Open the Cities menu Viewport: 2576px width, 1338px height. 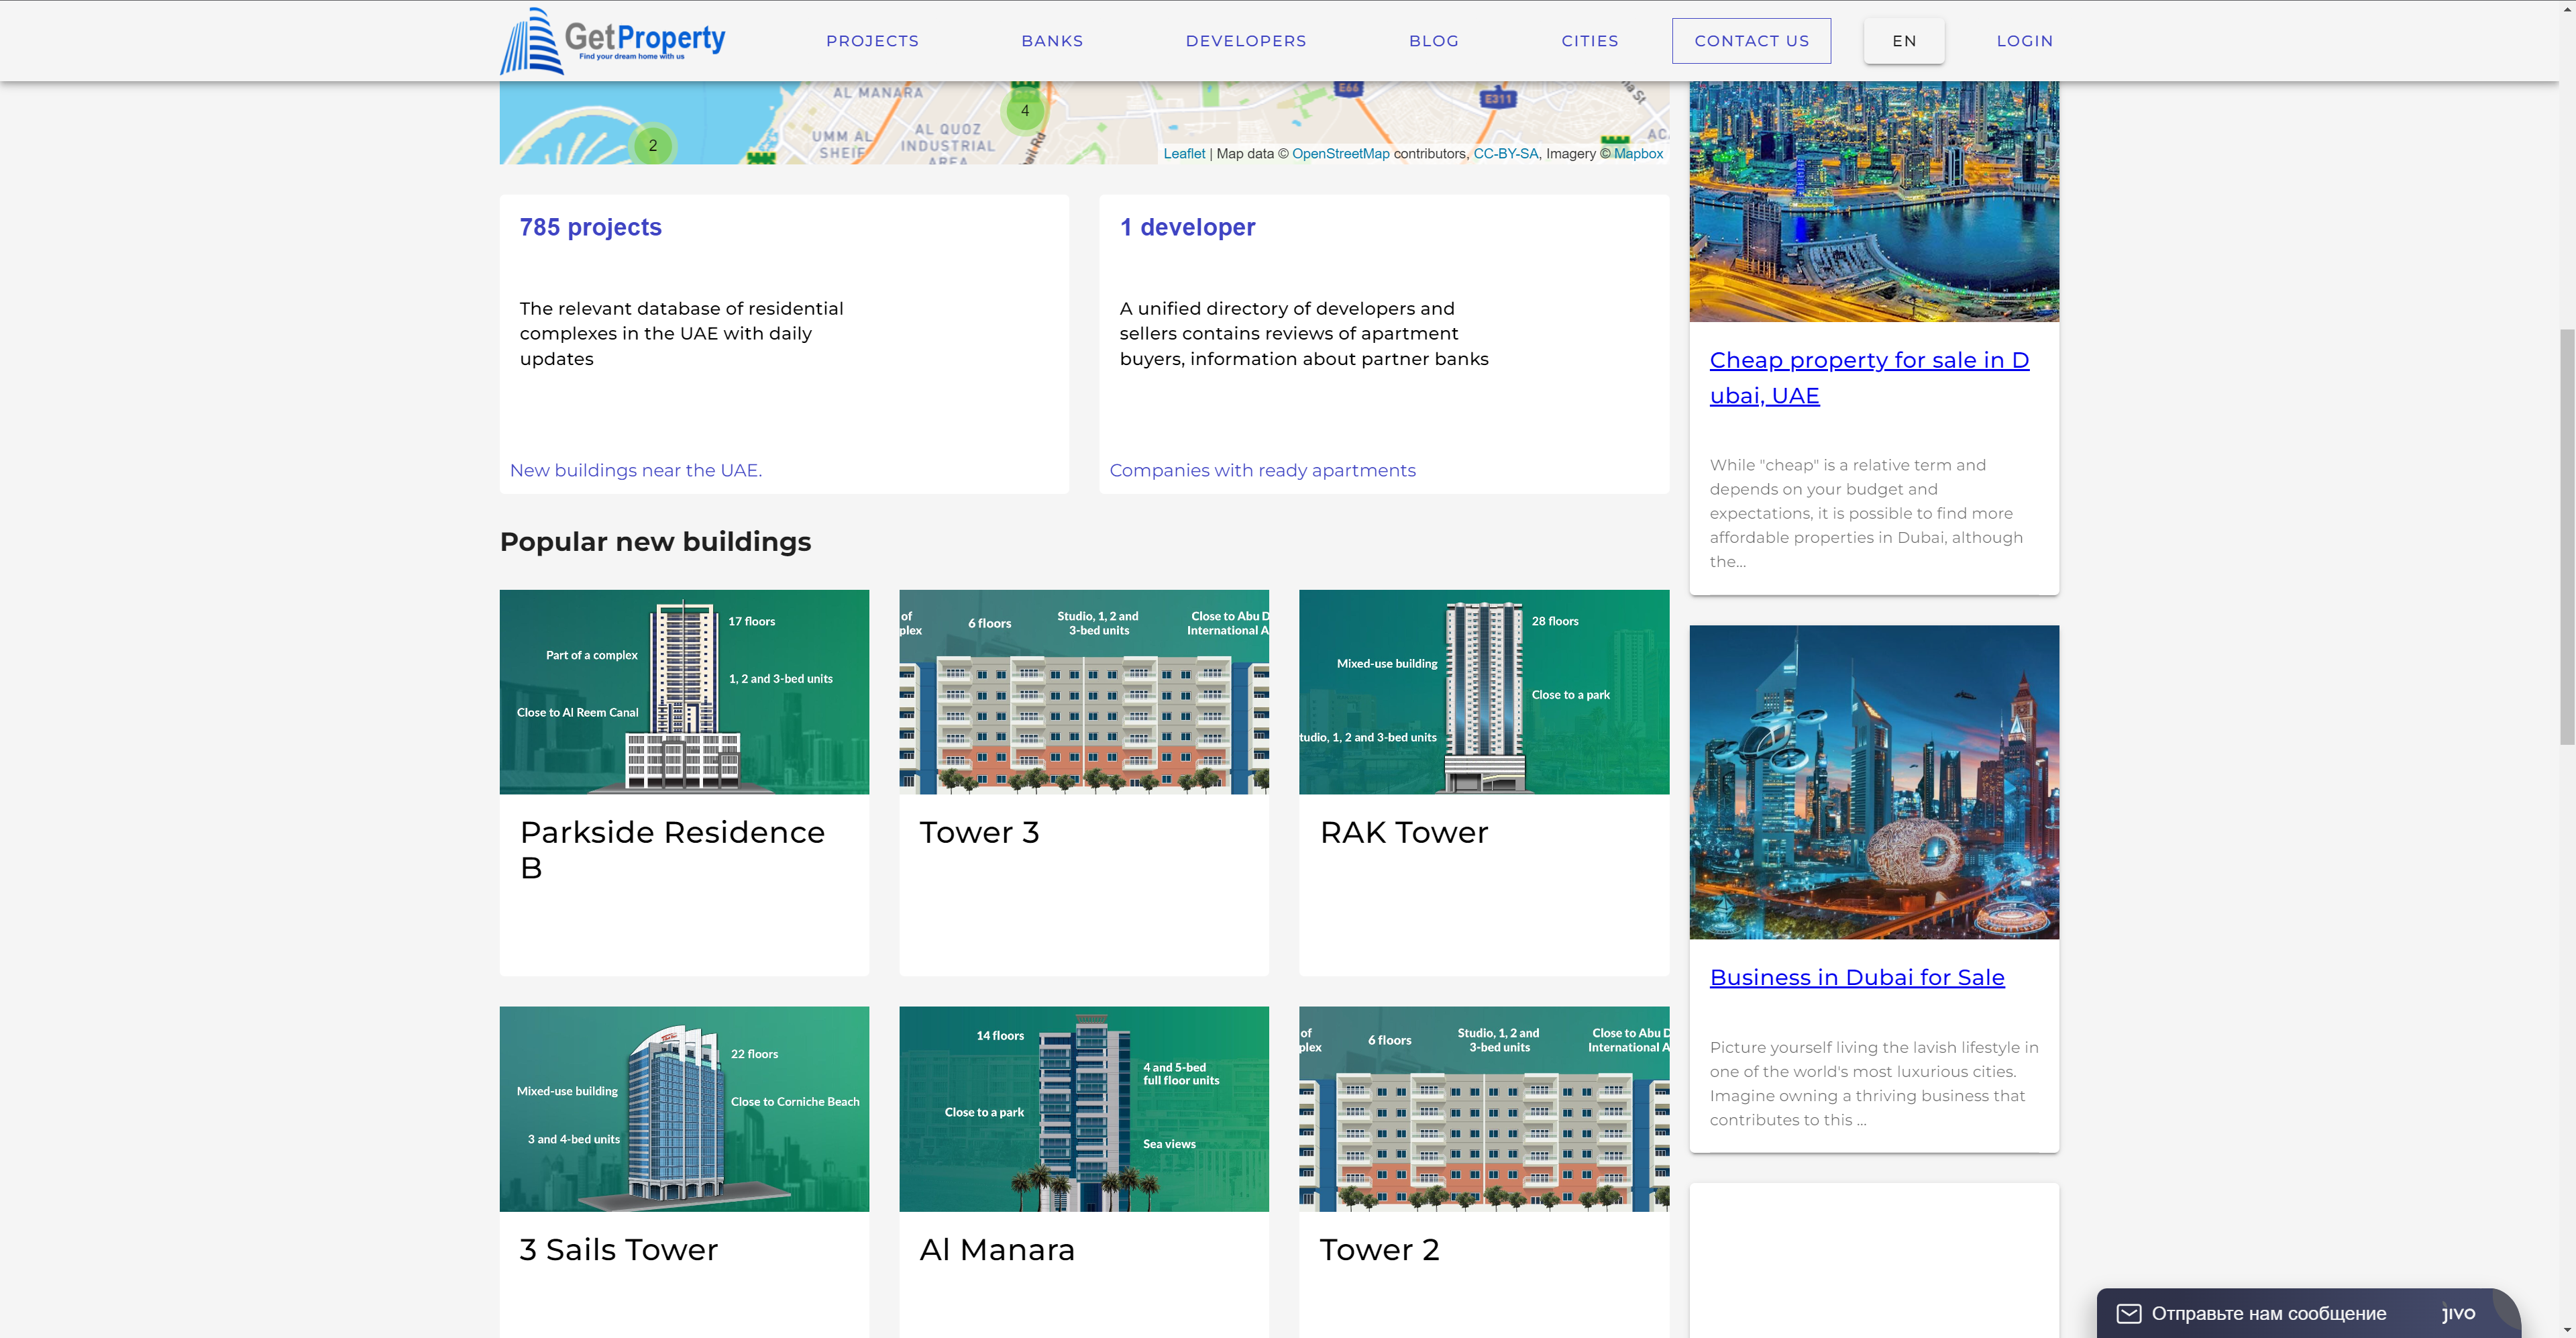tap(1589, 41)
